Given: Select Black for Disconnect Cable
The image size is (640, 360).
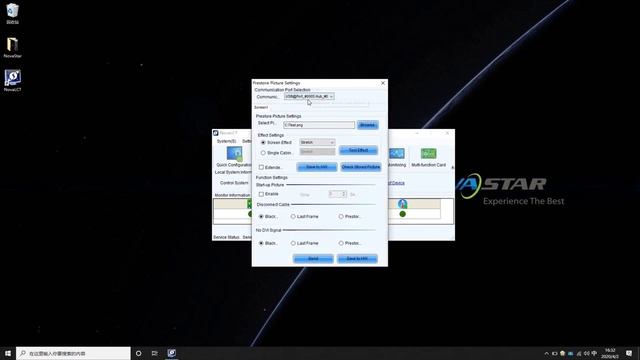Looking at the screenshot, I should tap(261, 216).
